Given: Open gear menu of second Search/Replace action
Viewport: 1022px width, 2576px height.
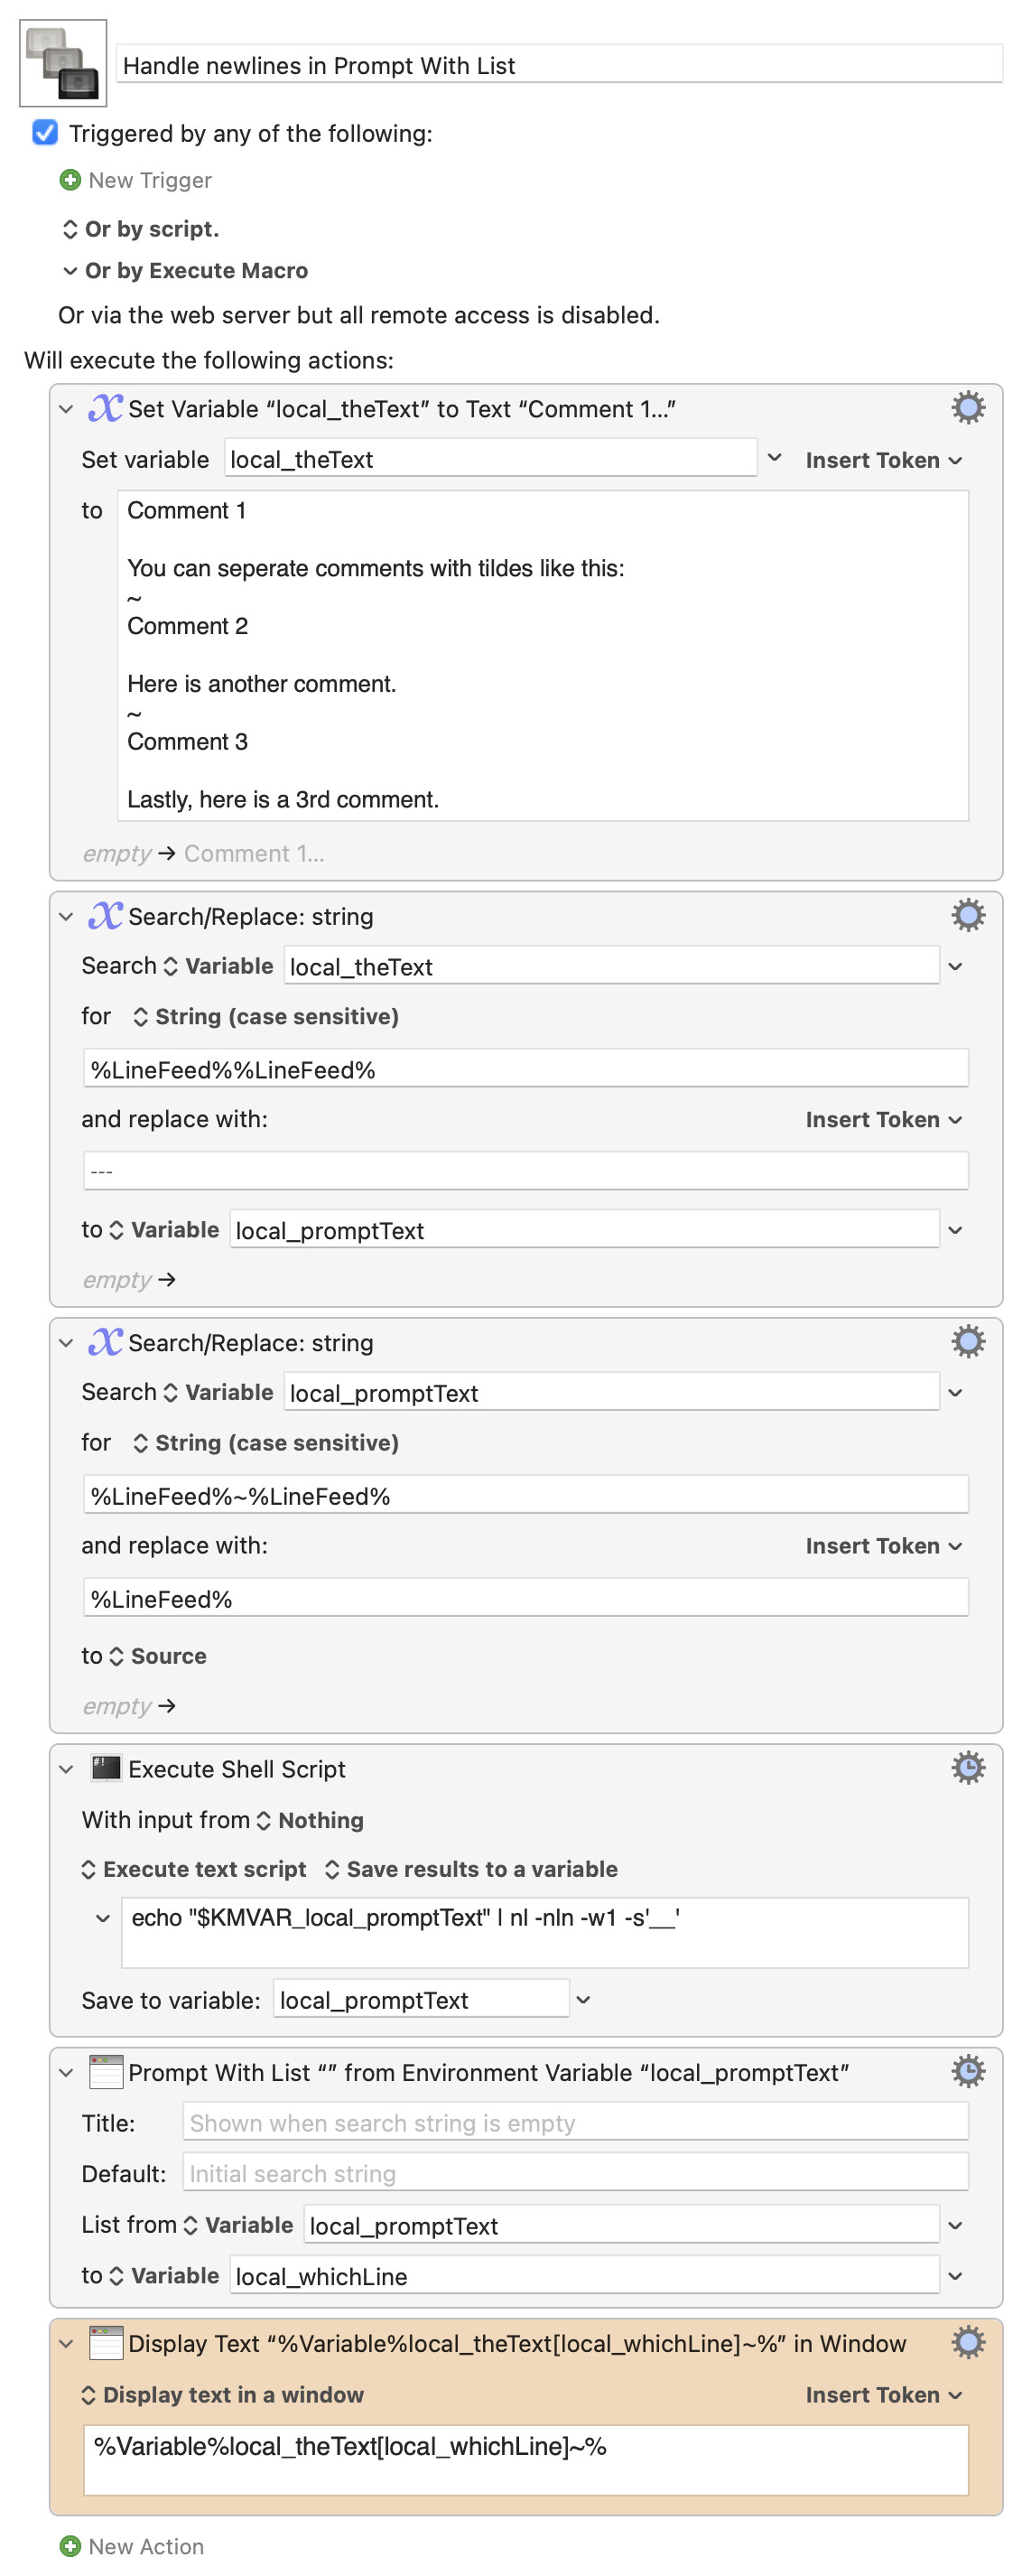Looking at the screenshot, I should coord(967,1341).
